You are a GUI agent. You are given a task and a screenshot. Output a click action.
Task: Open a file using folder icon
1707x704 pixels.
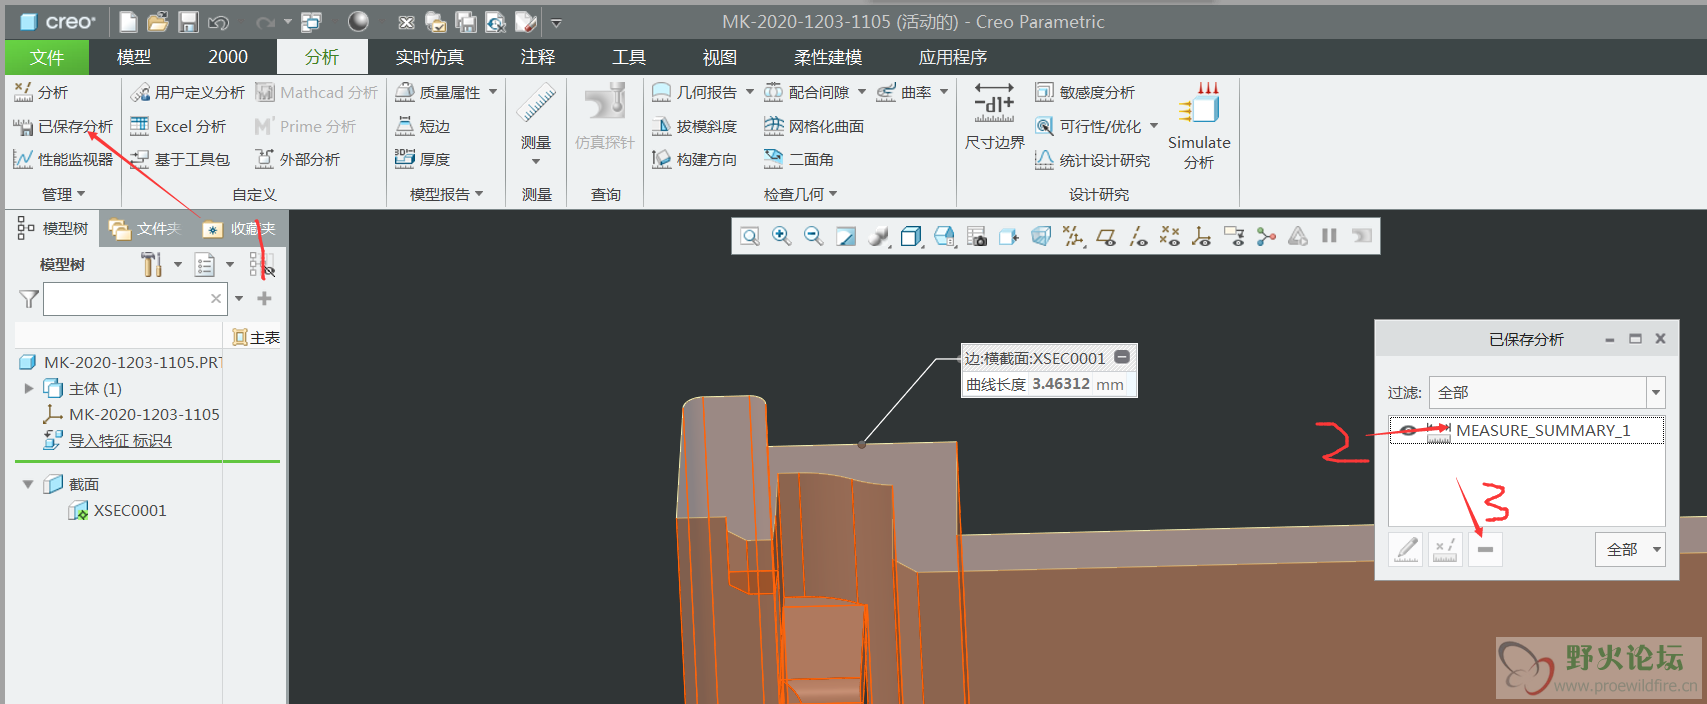click(x=158, y=21)
